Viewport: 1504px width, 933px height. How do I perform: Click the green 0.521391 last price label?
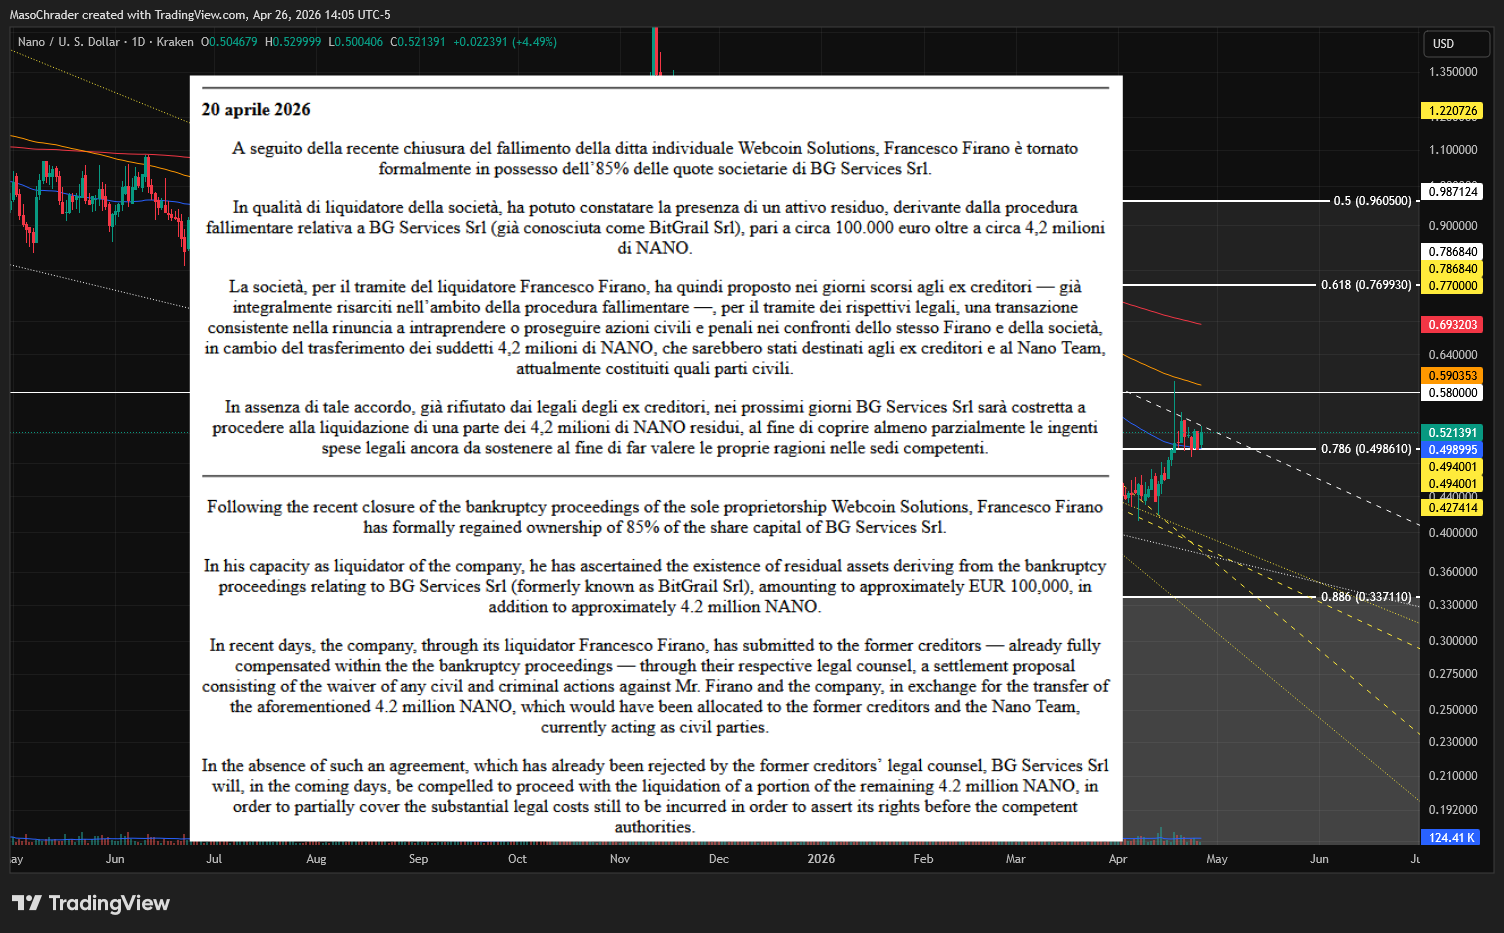point(1453,433)
